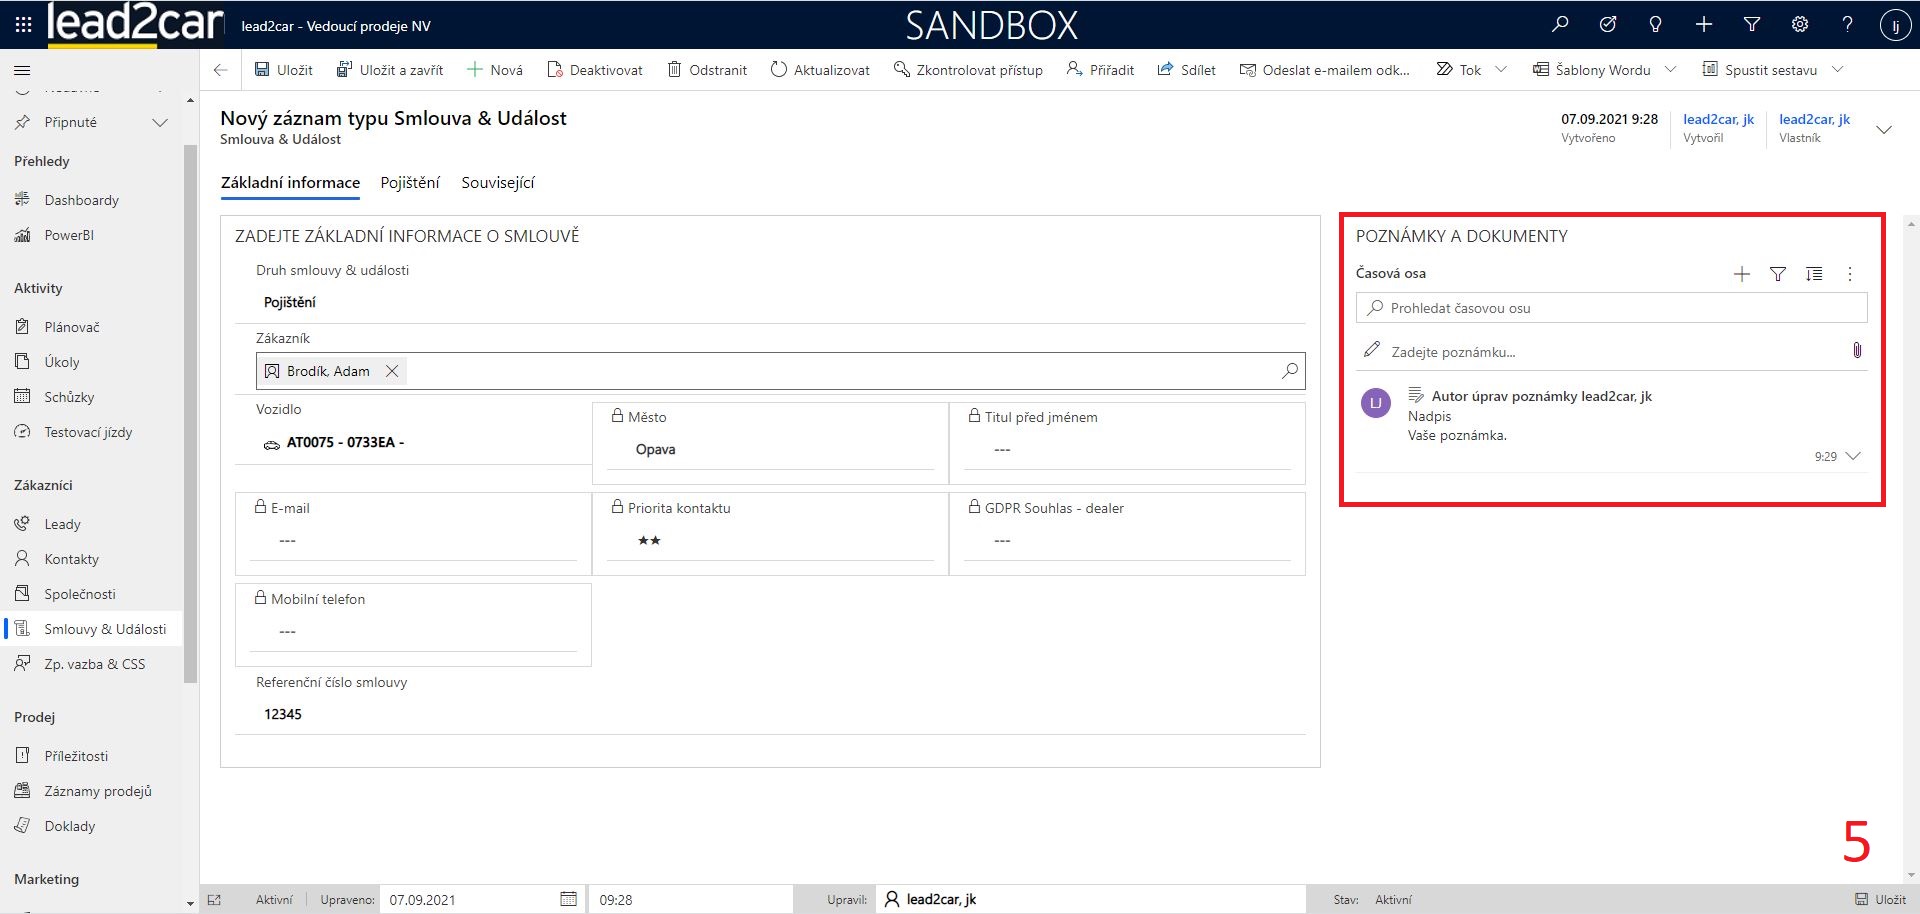Open the Tok dropdown arrow
Image resolution: width=1920 pixels, height=914 pixels.
[1501, 70]
